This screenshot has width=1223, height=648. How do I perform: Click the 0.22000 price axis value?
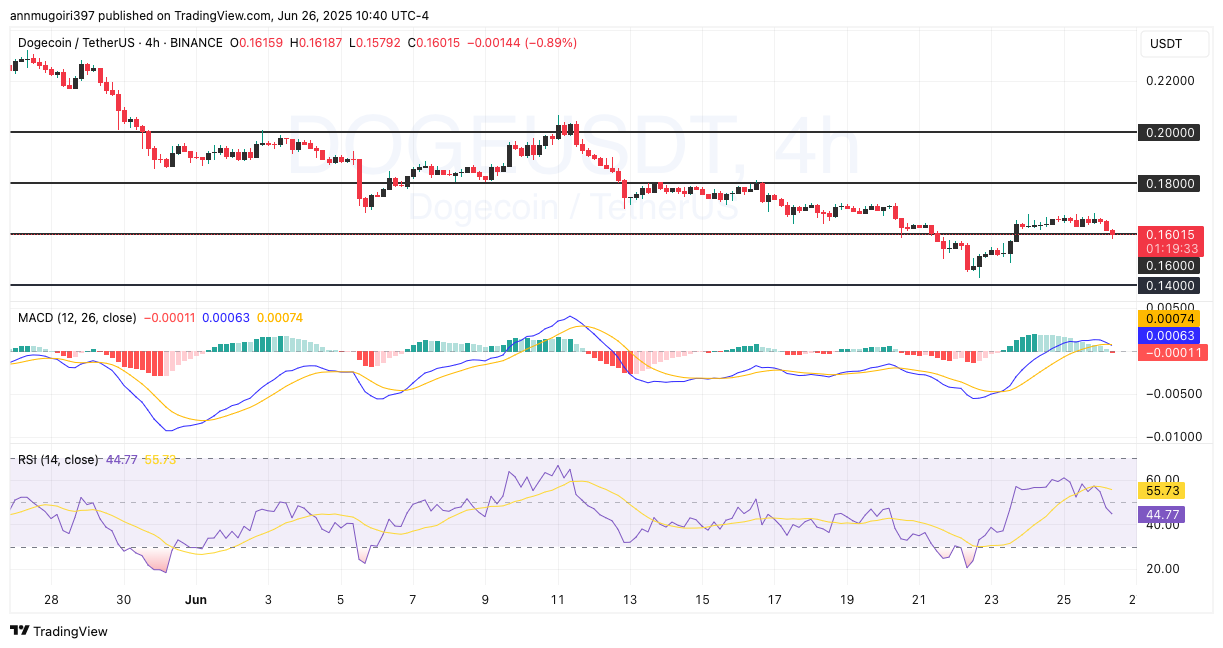[1171, 81]
